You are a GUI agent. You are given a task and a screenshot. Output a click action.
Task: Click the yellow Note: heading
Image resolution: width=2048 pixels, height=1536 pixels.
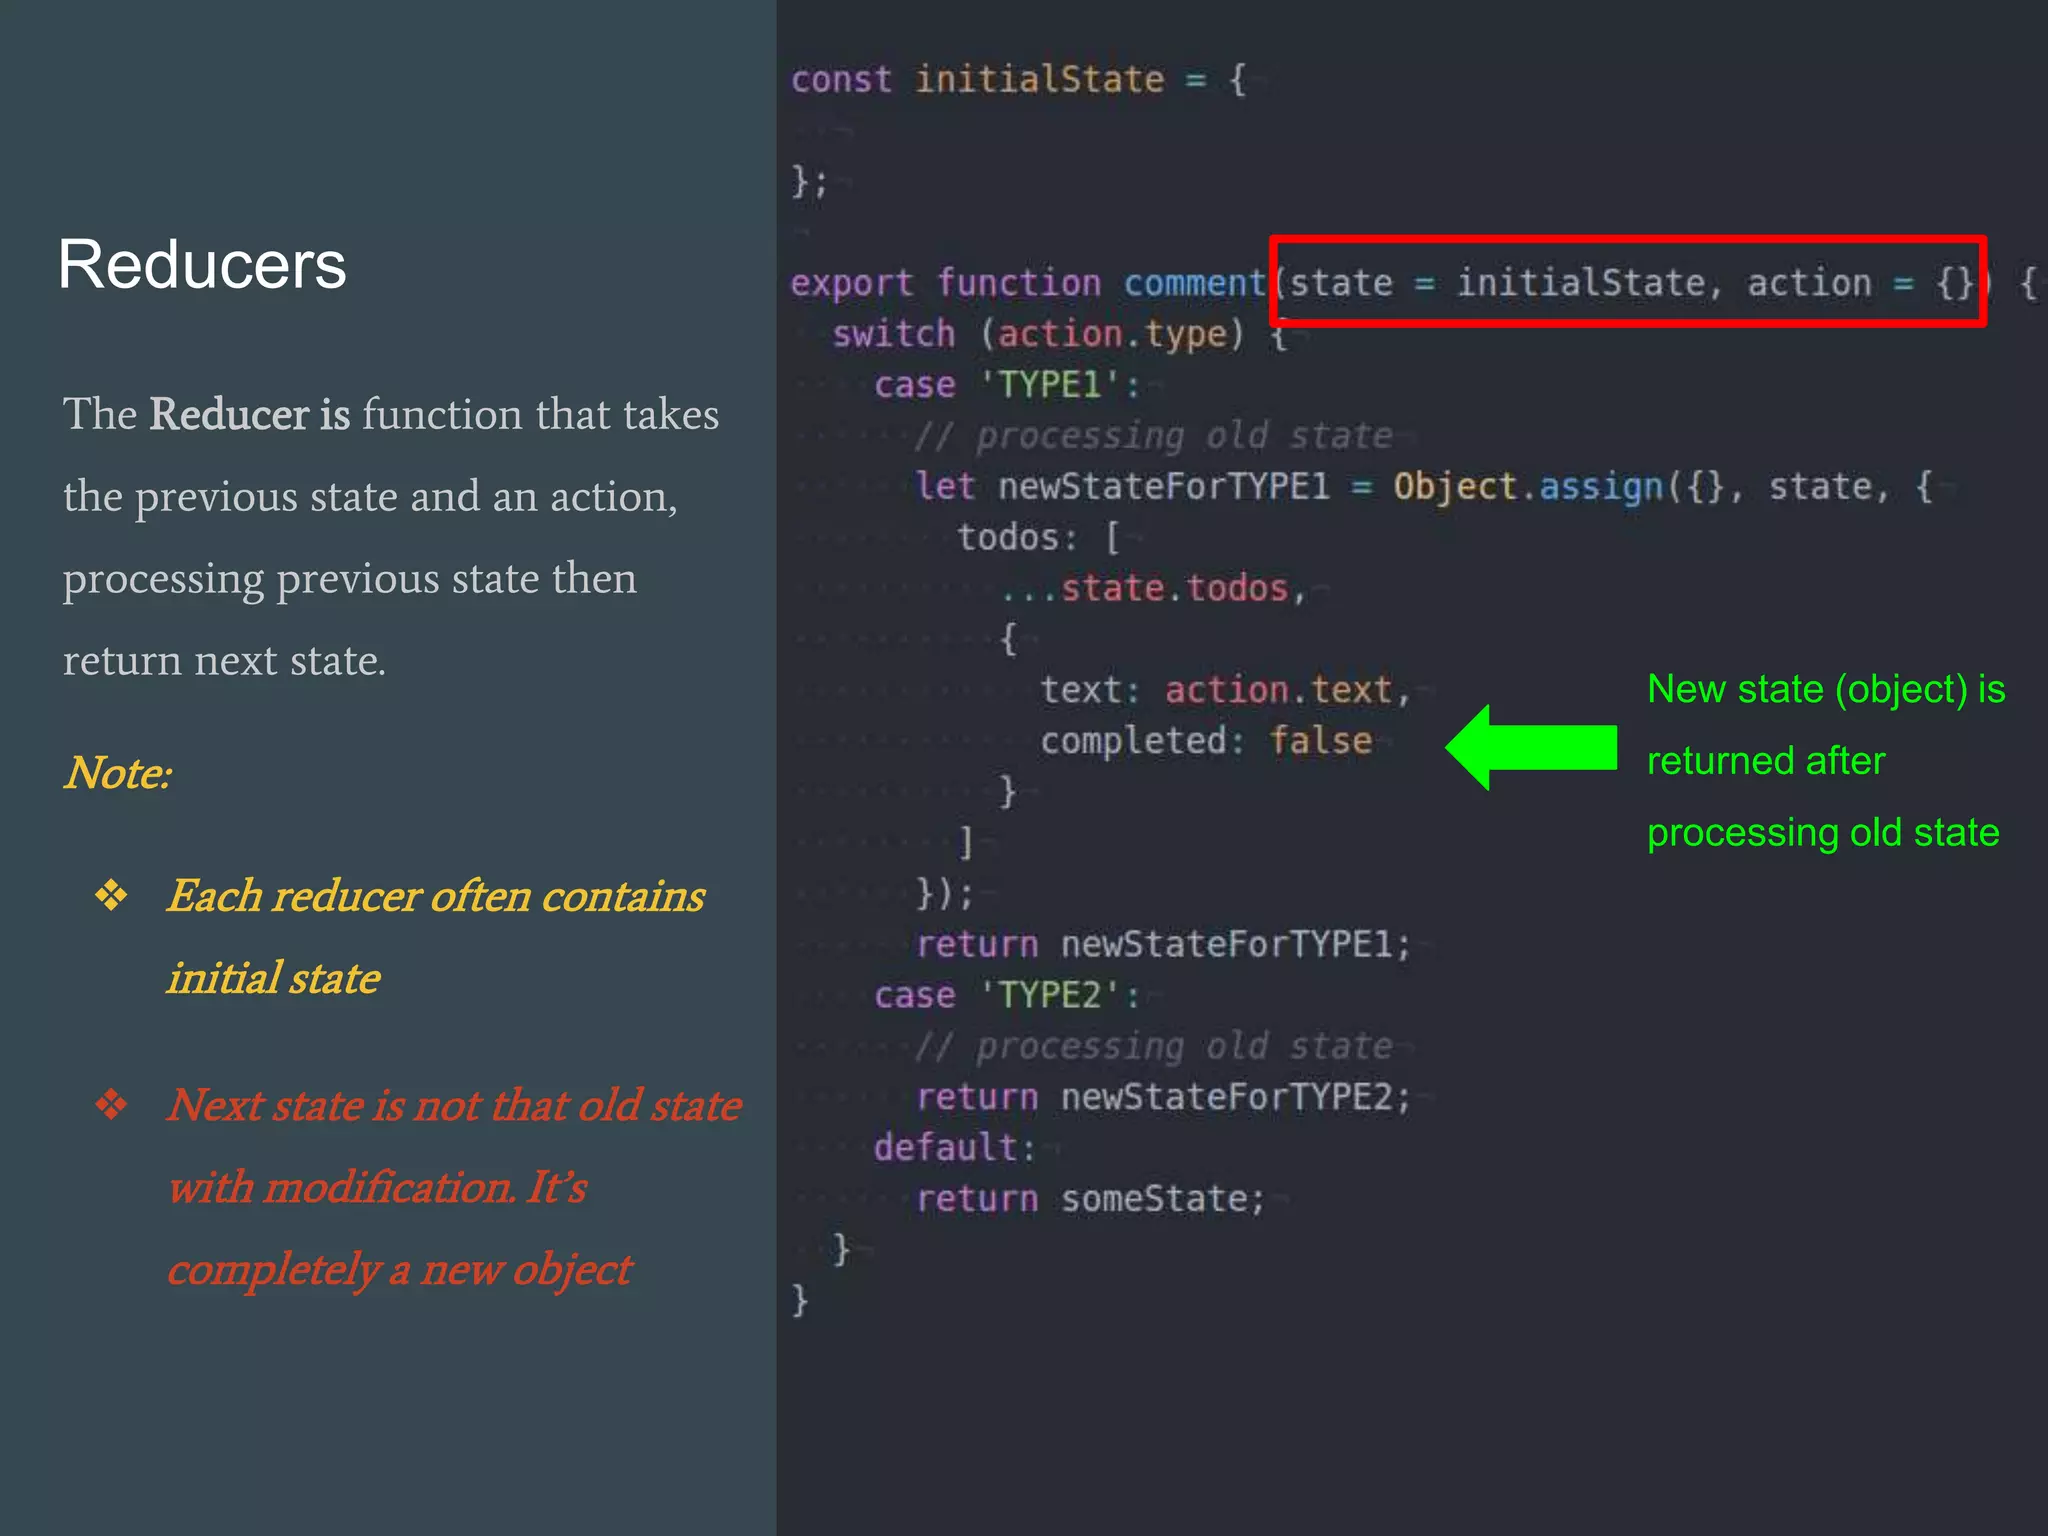pos(118,773)
